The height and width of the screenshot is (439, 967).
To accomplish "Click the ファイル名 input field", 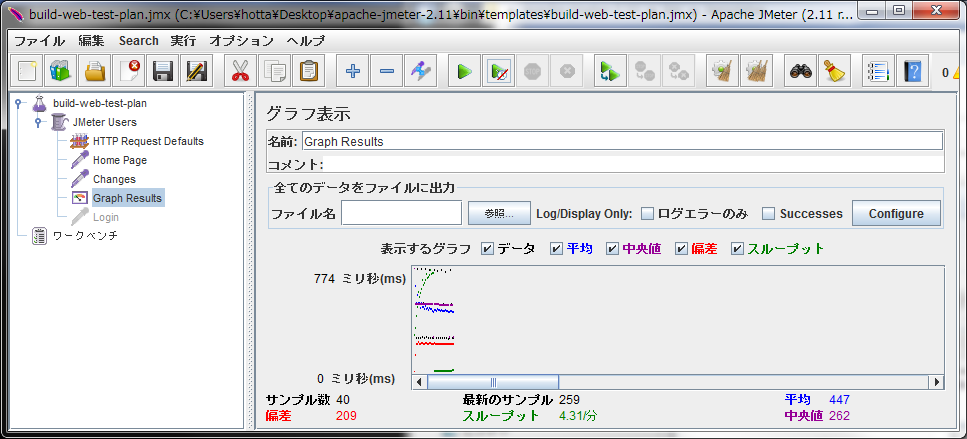I will pos(401,213).
